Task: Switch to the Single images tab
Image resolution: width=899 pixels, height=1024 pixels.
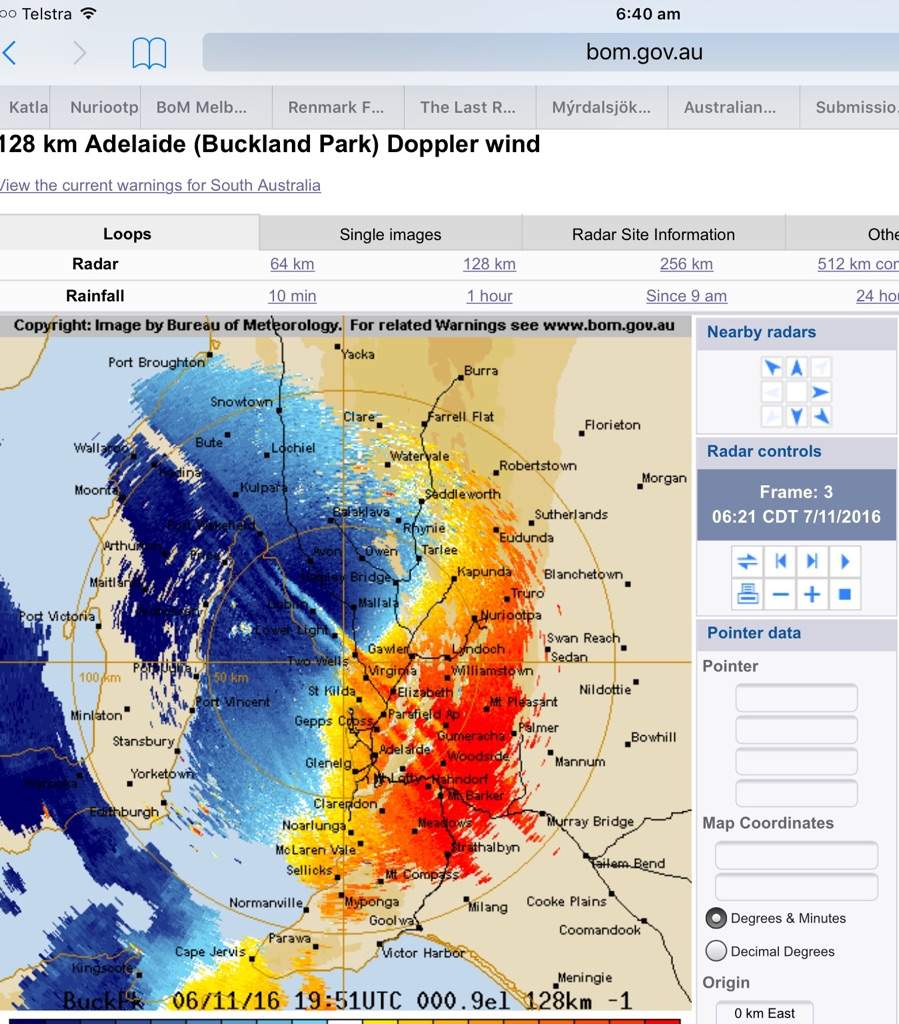Action: tap(390, 234)
